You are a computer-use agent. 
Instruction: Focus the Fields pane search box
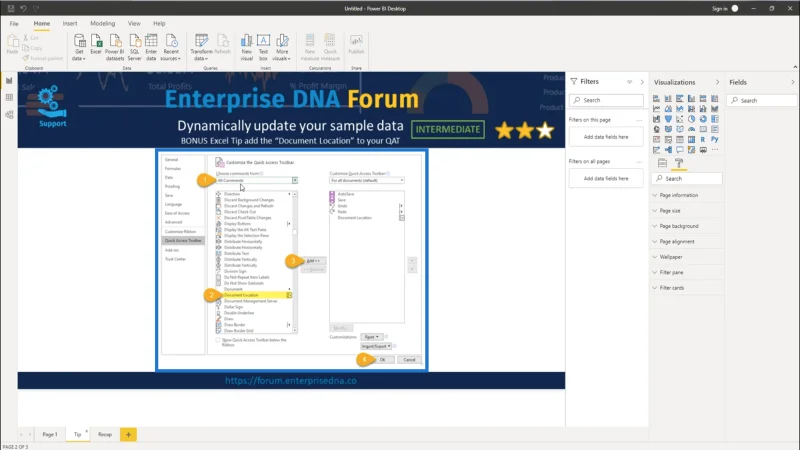(762, 101)
